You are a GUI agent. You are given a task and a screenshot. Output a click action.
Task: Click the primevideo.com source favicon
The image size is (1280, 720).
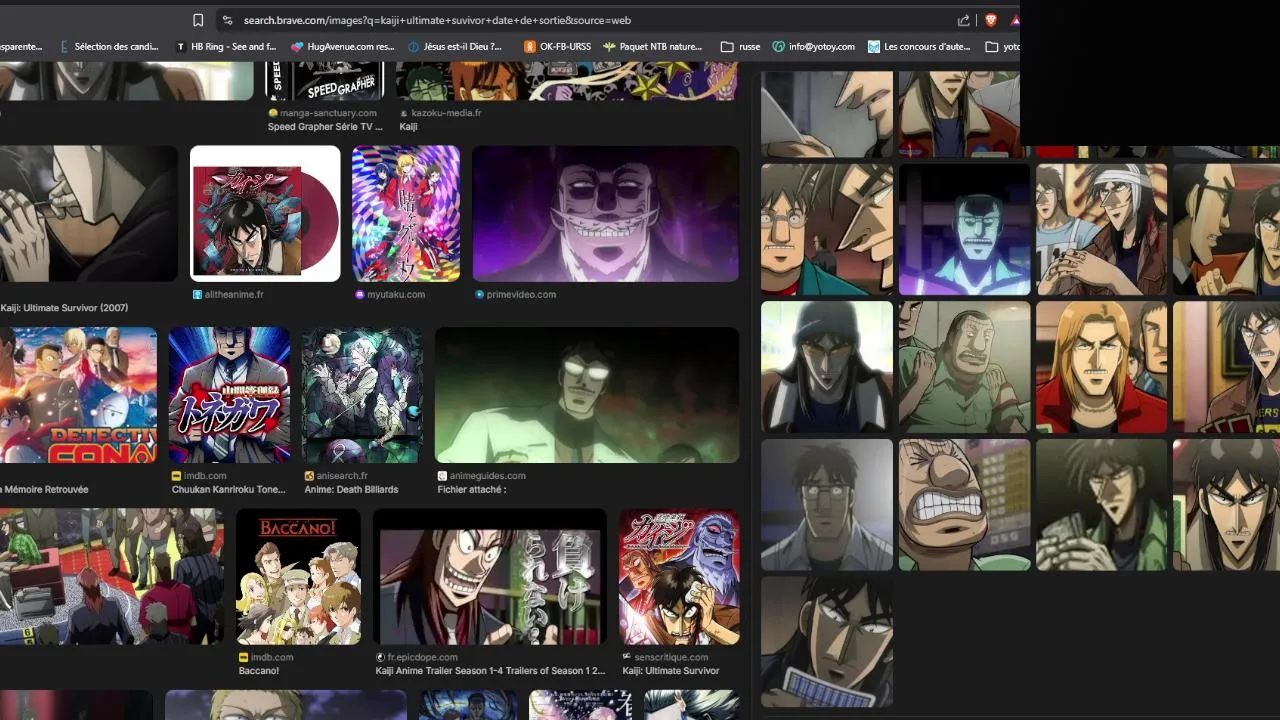pos(480,295)
